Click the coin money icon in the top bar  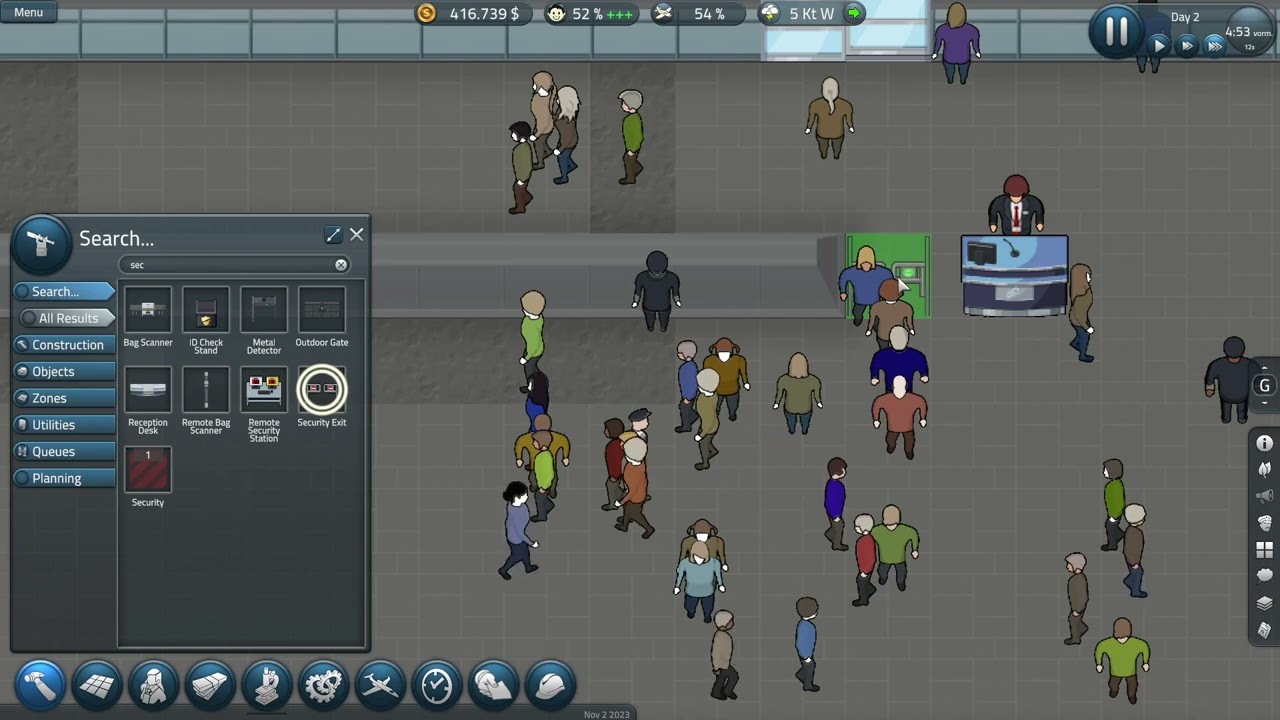tap(427, 13)
